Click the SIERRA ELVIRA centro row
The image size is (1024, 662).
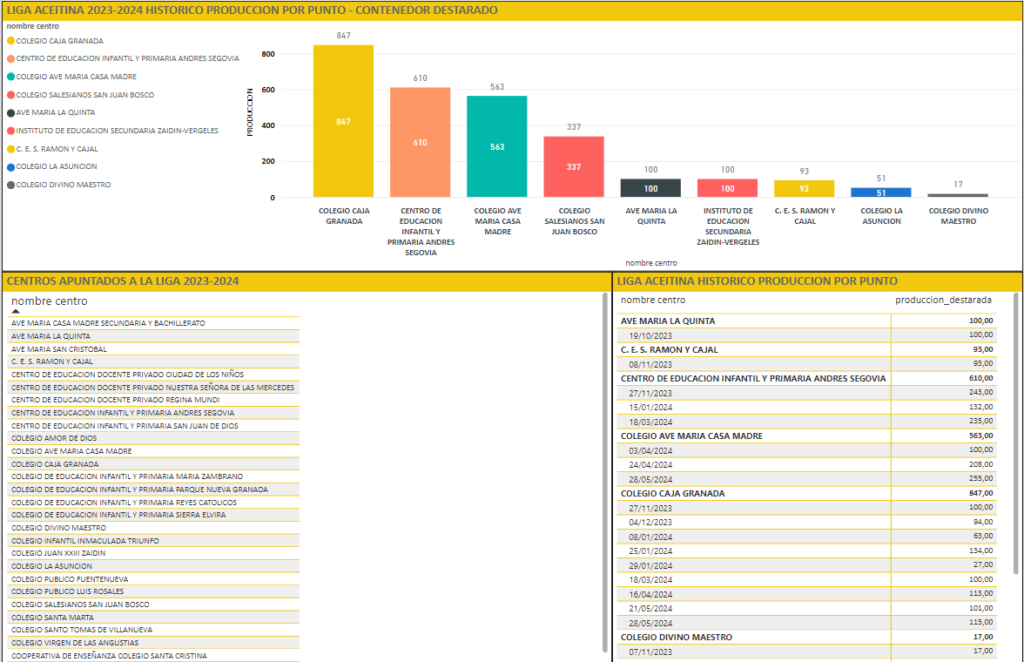click(x=154, y=515)
